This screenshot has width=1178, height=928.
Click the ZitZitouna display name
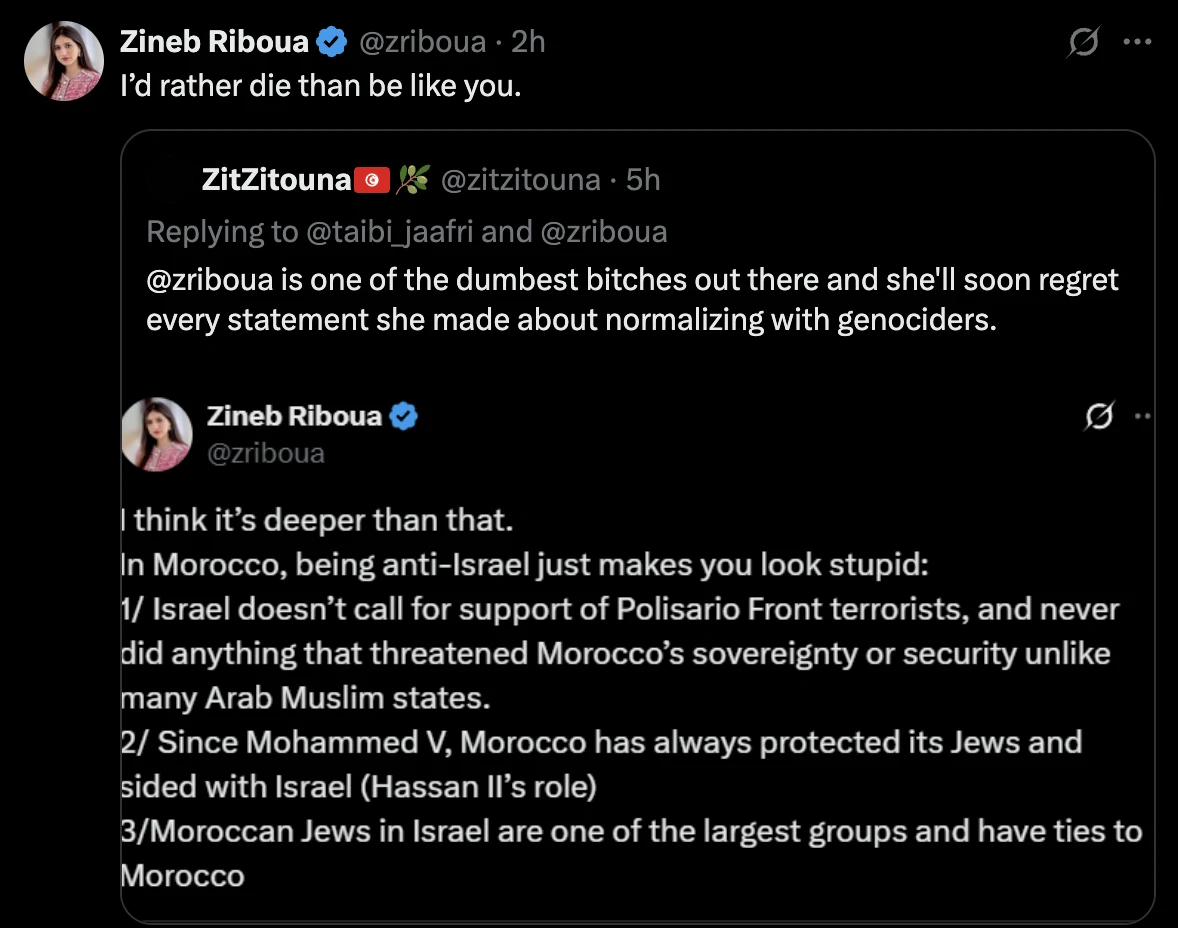(x=276, y=180)
